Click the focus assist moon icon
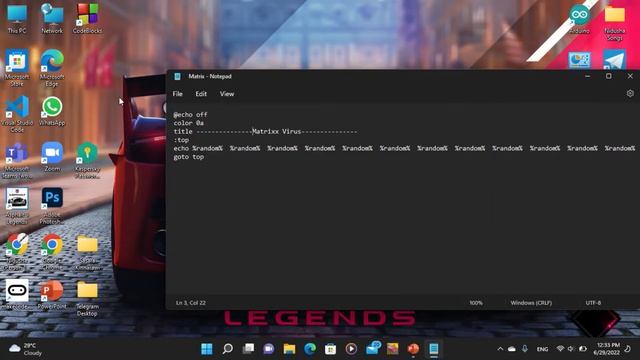 [x=628, y=349]
